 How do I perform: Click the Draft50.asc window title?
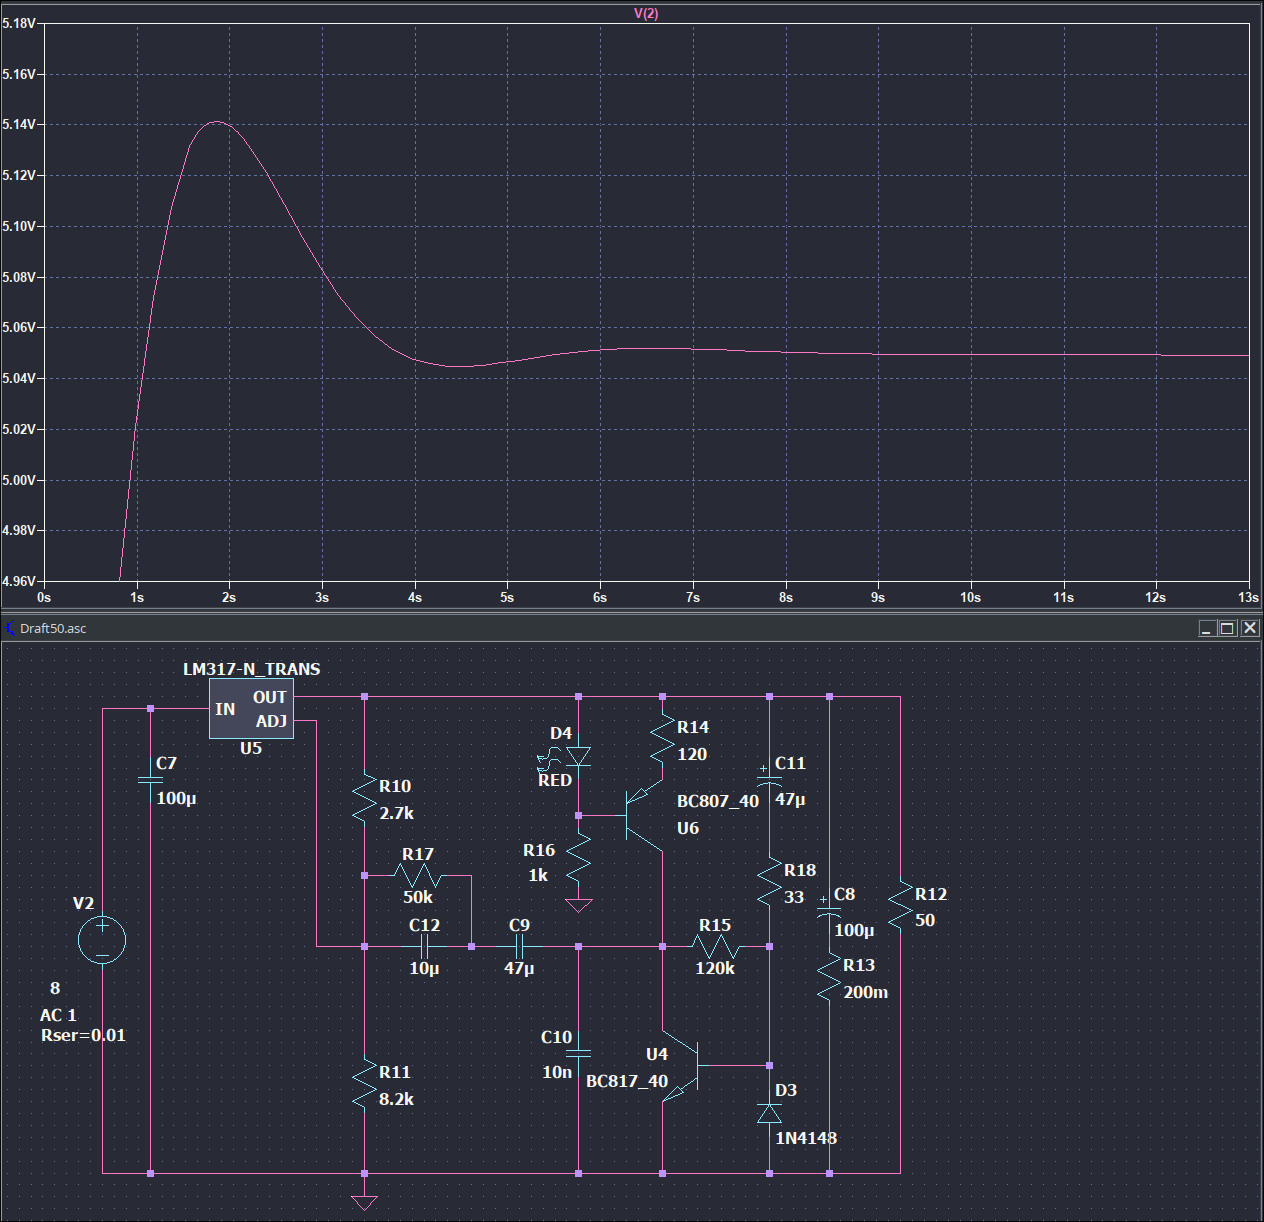pyautogui.click(x=53, y=628)
